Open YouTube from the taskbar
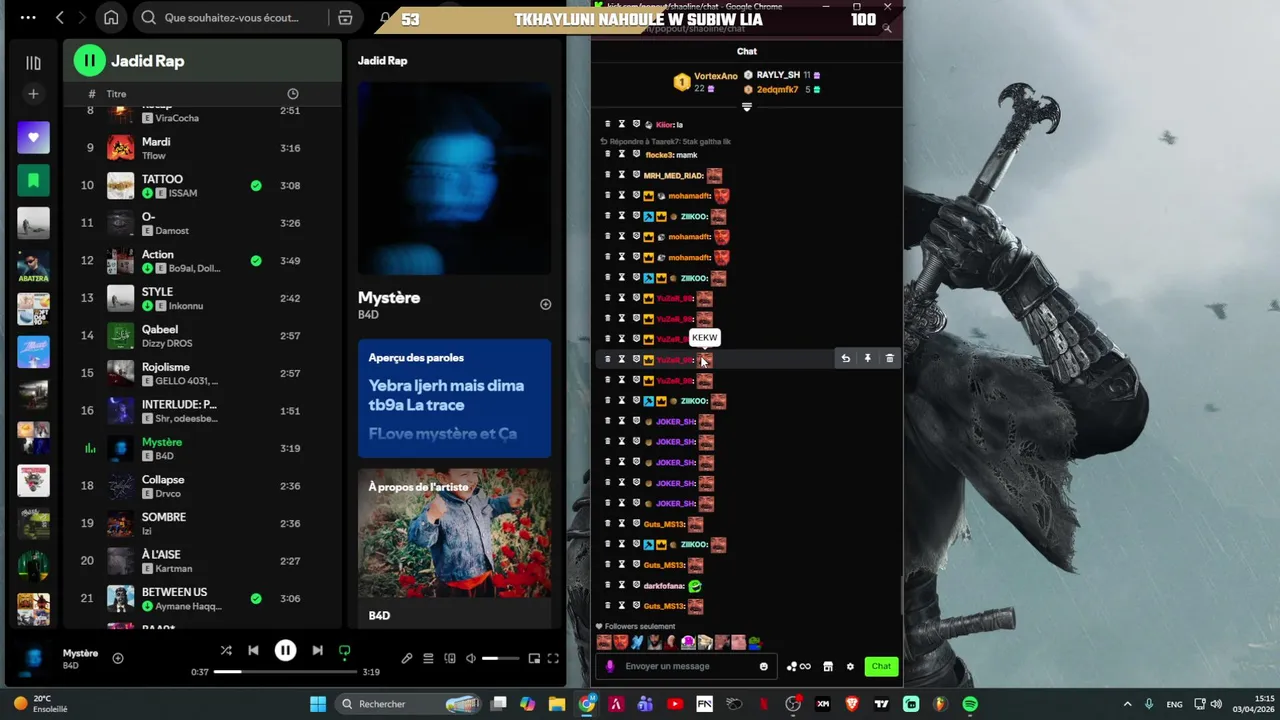 (675, 704)
